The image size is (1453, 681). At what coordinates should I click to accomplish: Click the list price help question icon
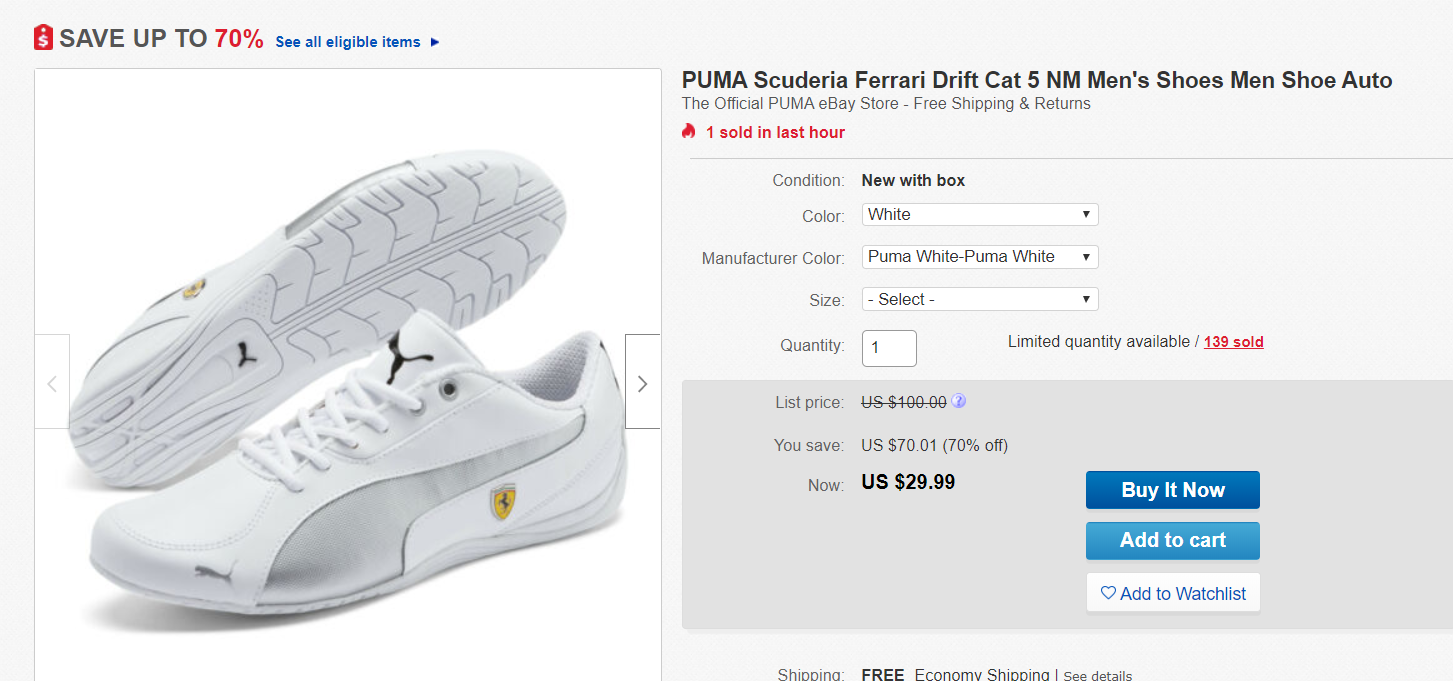click(x=958, y=401)
